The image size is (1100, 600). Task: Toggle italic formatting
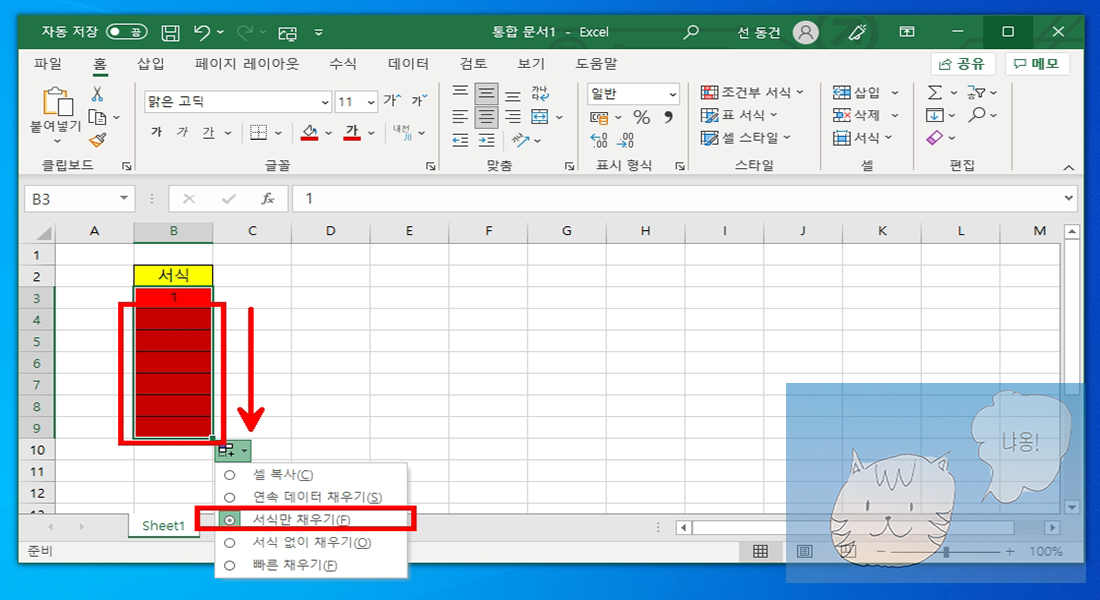[182, 132]
